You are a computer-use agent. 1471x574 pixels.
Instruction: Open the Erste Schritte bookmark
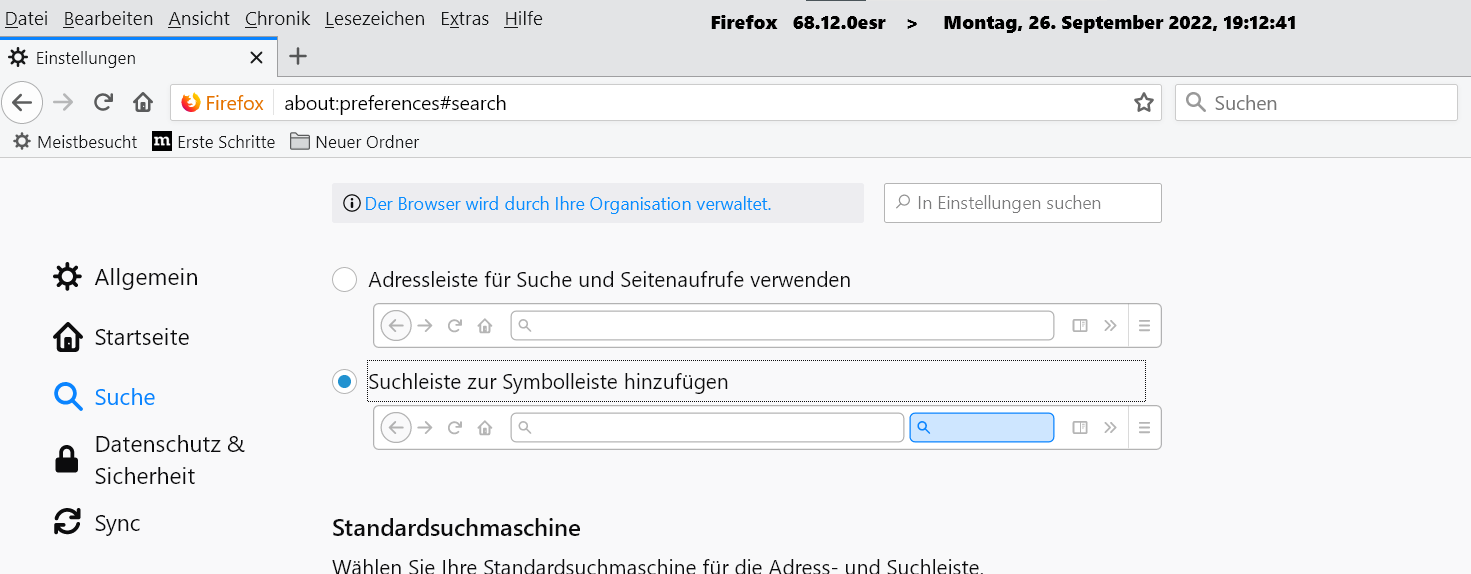[214, 142]
